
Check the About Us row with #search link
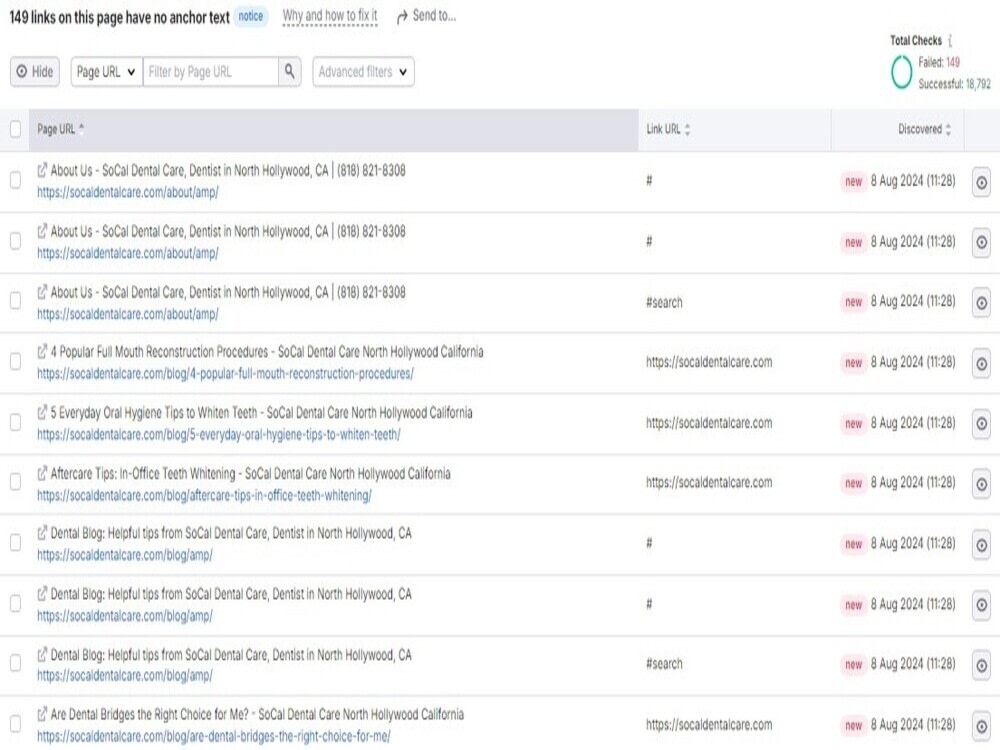15,301
